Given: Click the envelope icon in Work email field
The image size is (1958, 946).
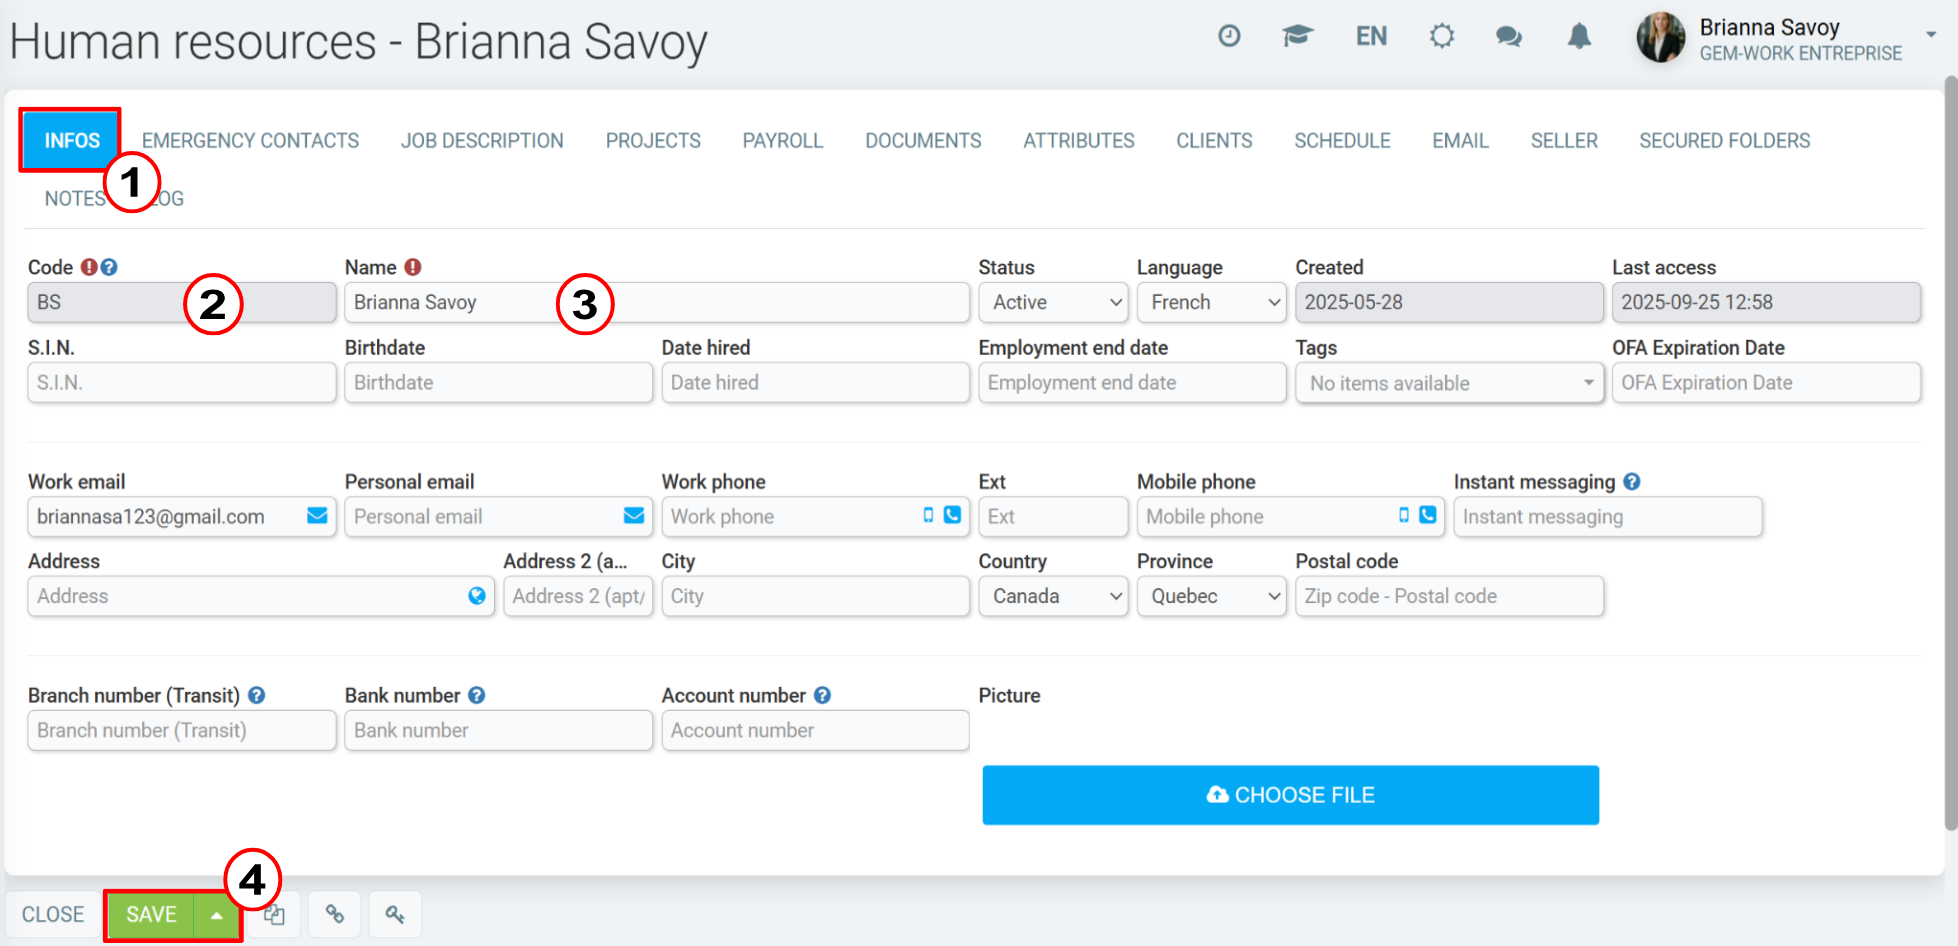Looking at the screenshot, I should pyautogui.click(x=317, y=516).
